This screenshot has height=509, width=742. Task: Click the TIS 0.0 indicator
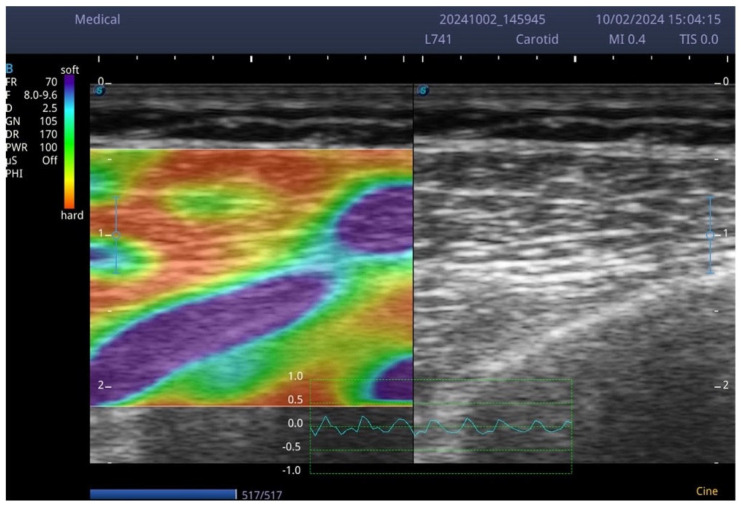(x=699, y=39)
